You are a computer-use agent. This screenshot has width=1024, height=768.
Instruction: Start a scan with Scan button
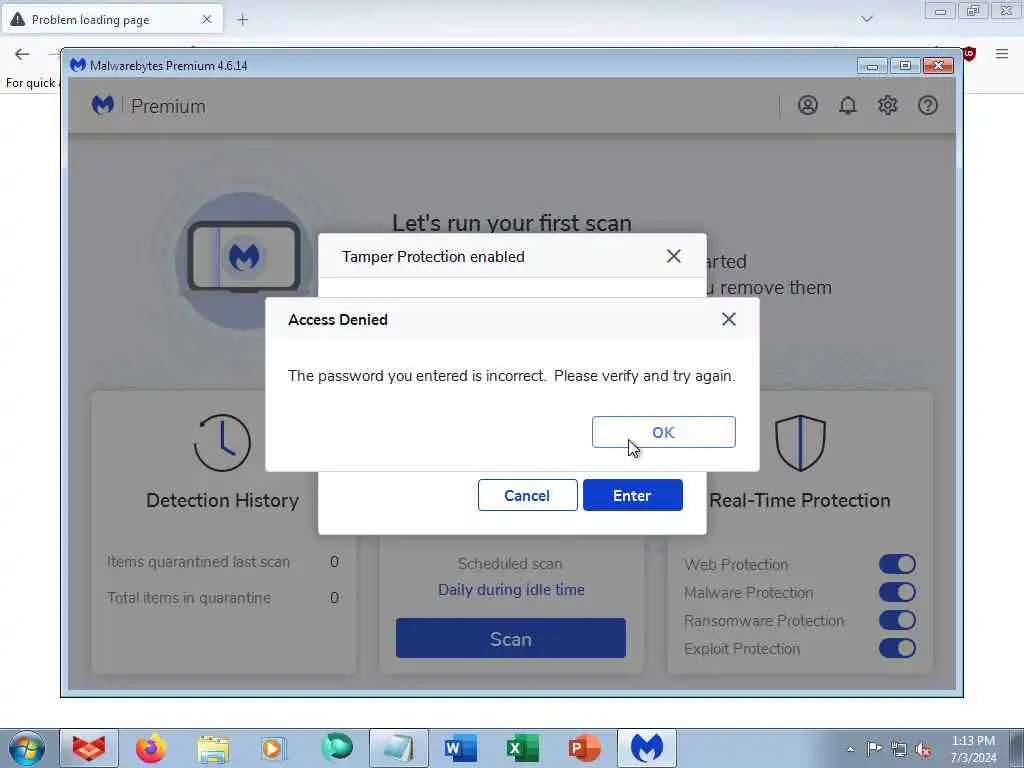click(x=511, y=638)
